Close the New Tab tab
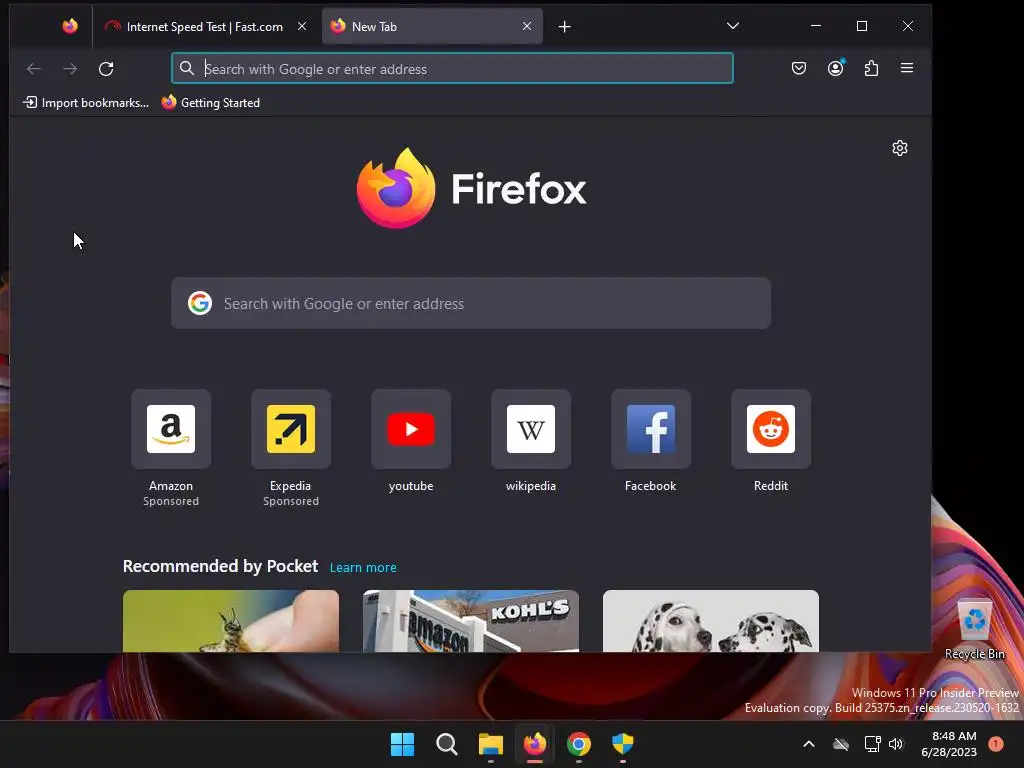This screenshot has height=768, width=1024. click(x=527, y=26)
